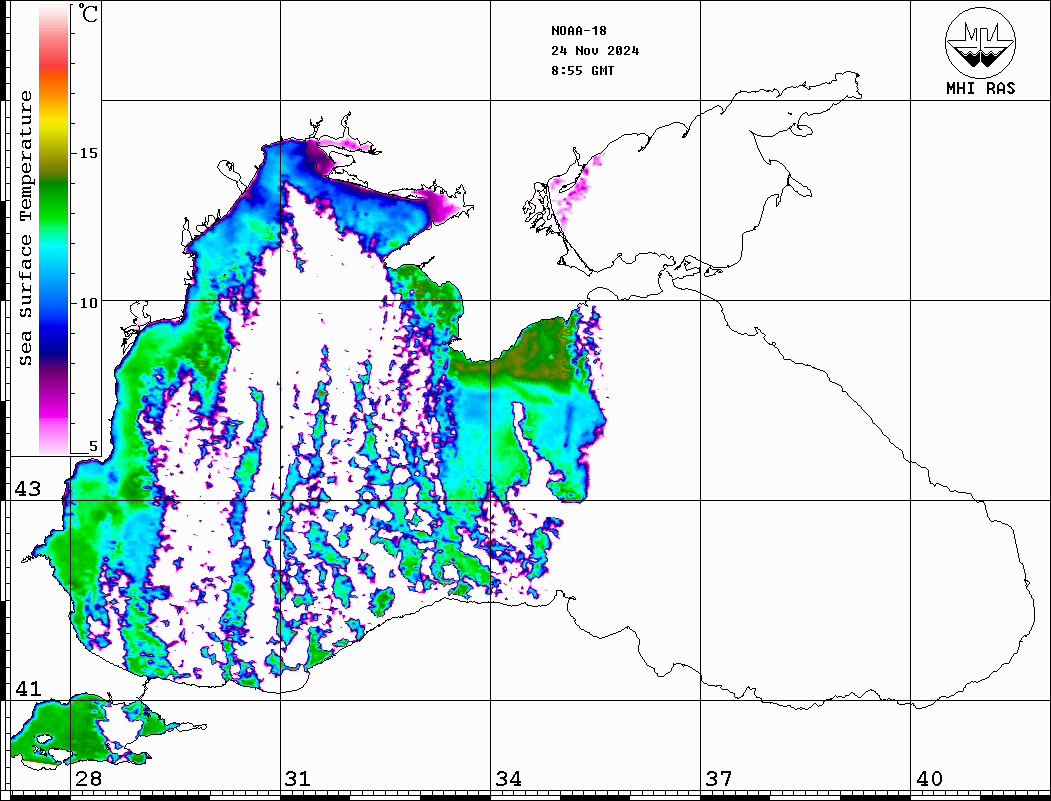1051x801 pixels.
Task: Click the MHI RAS logo emblem
Action: click(981, 42)
